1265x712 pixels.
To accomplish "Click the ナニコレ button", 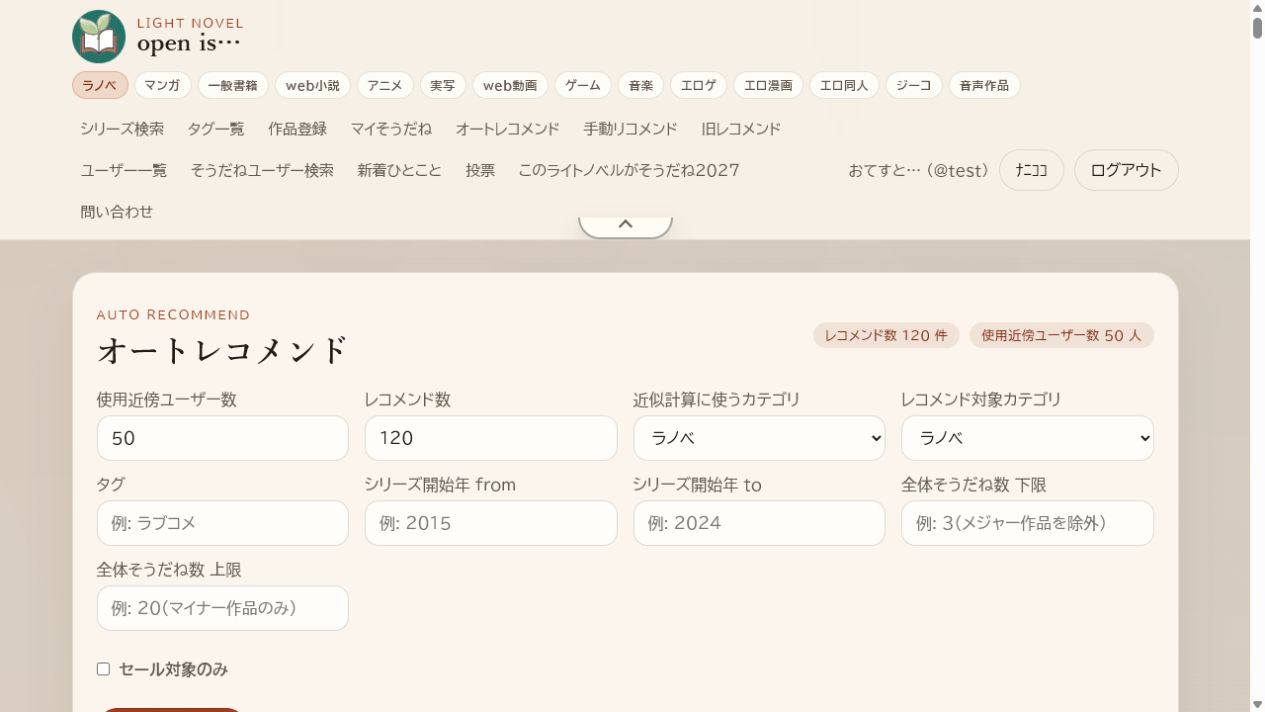I will pyautogui.click(x=1031, y=170).
